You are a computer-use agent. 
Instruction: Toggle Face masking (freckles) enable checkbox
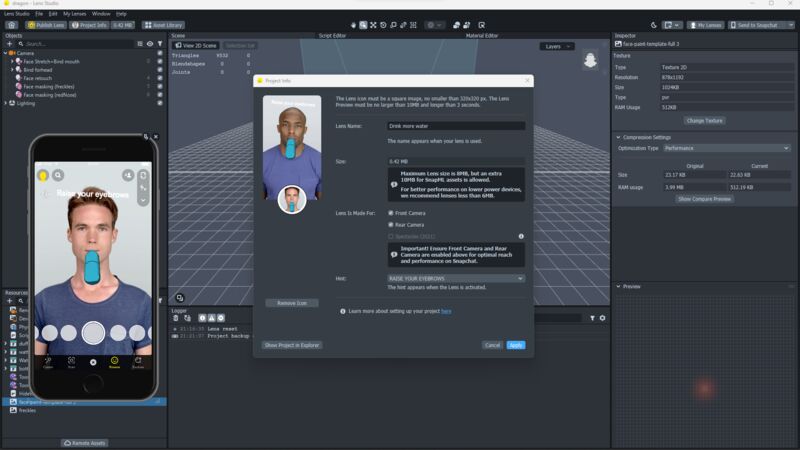160,86
